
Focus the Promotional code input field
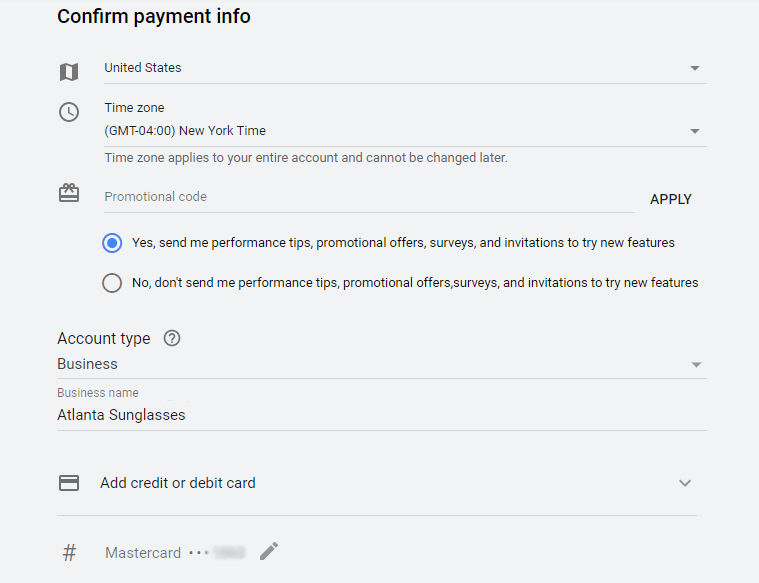[368, 197]
